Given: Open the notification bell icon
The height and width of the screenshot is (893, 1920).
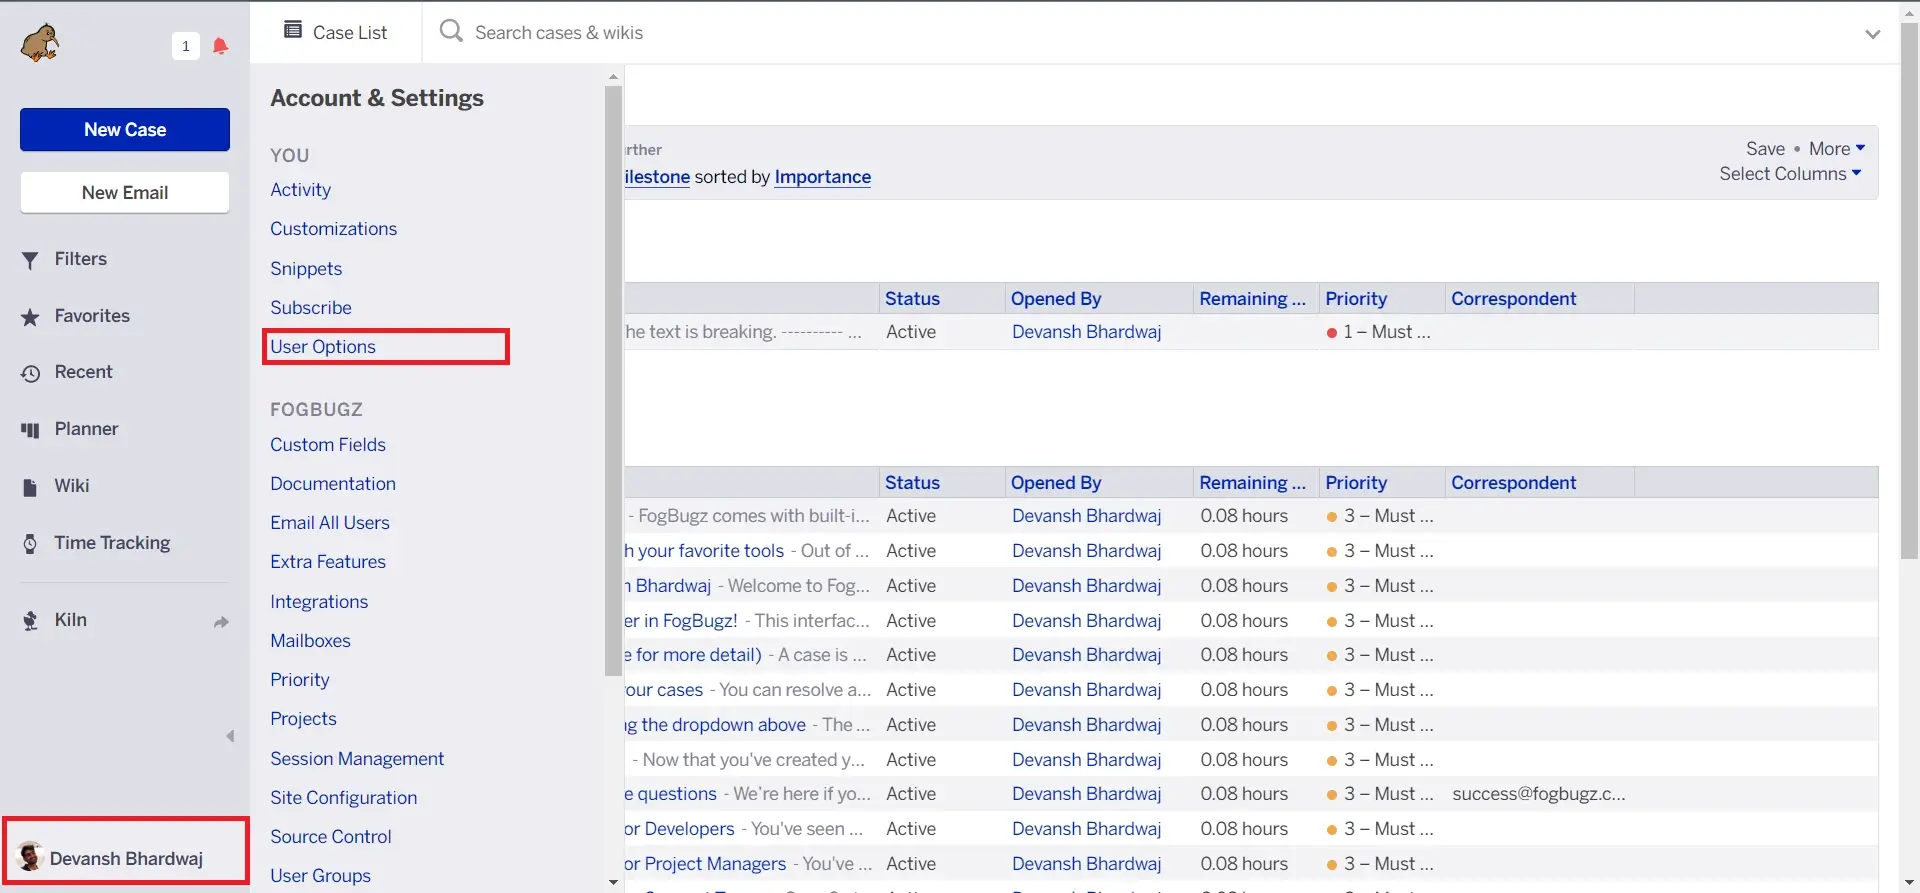Looking at the screenshot, I should click(x=220, y=46).
